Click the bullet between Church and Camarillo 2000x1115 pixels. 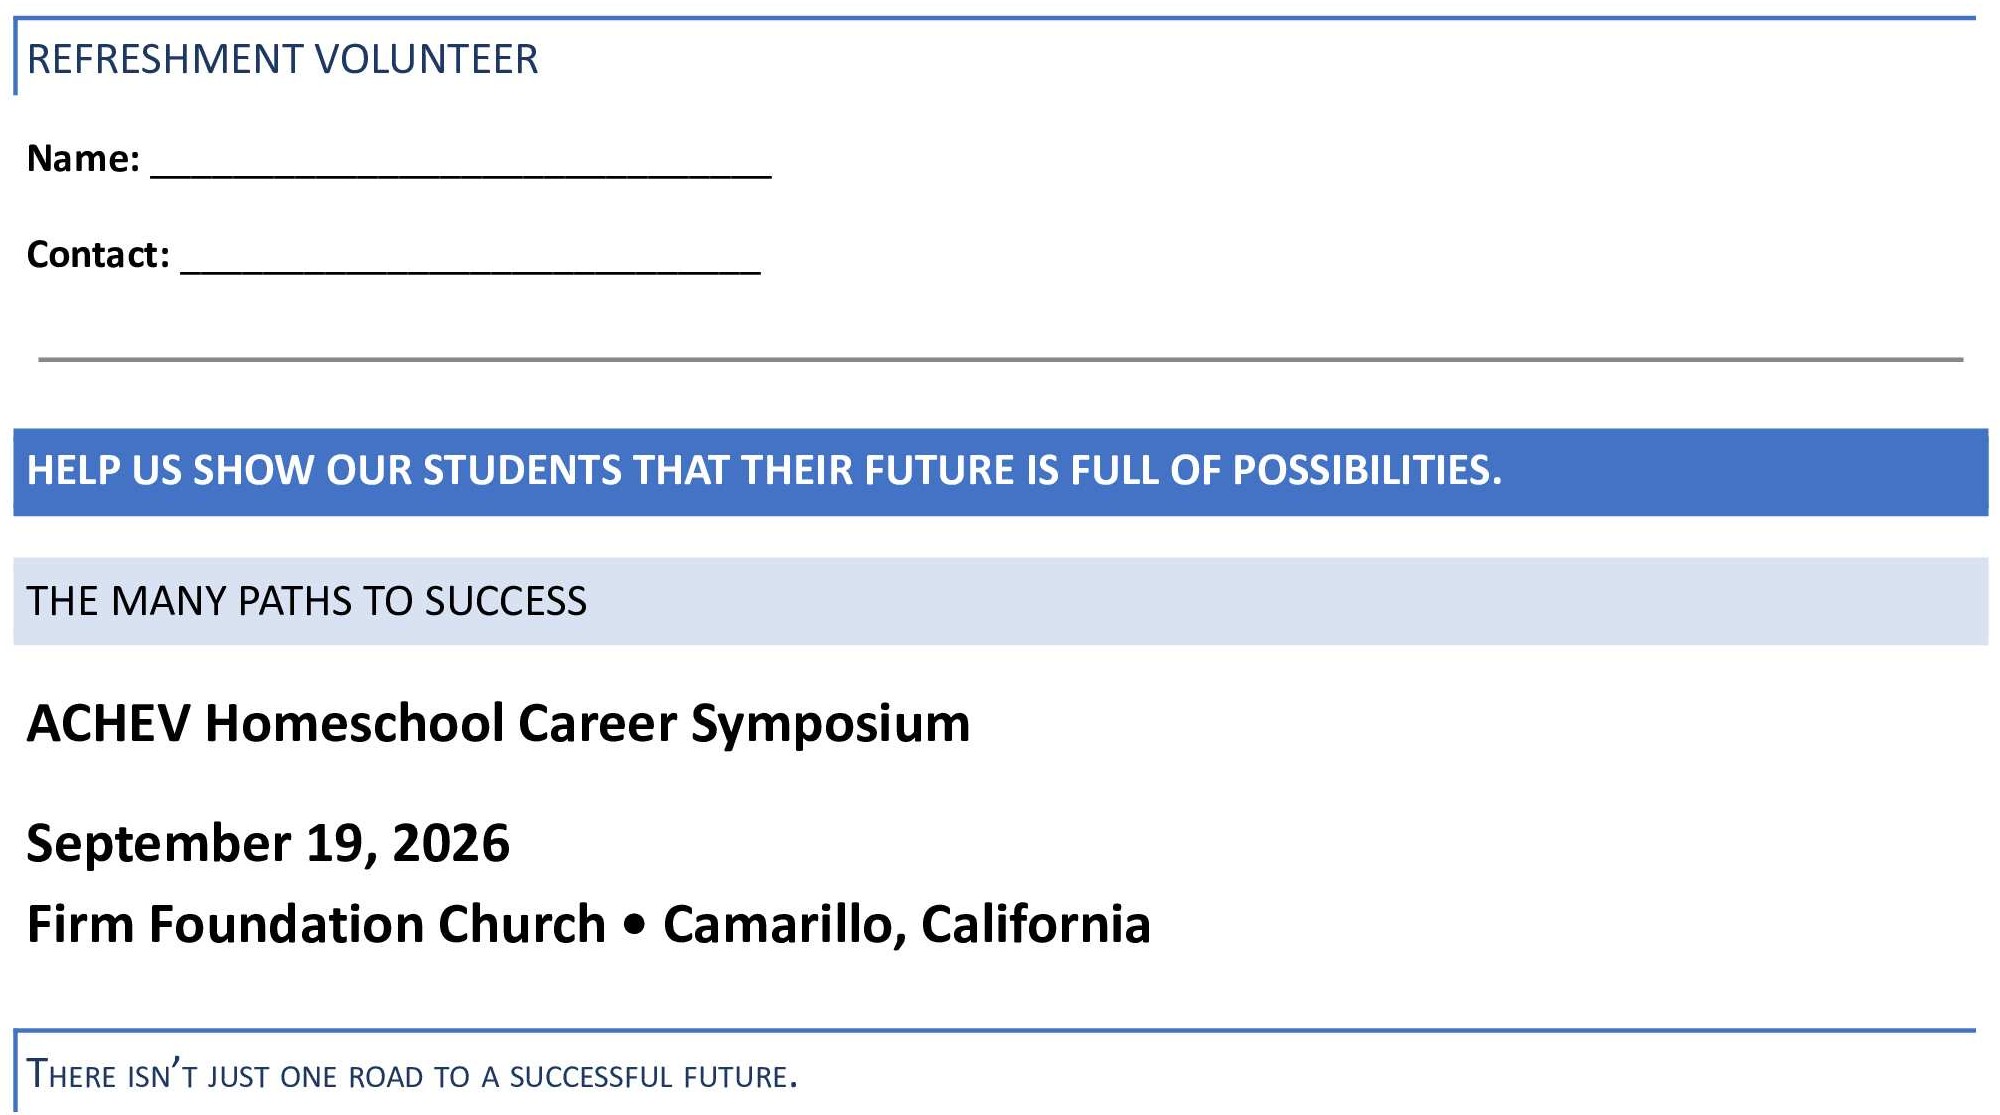click(x=634, y=926)
